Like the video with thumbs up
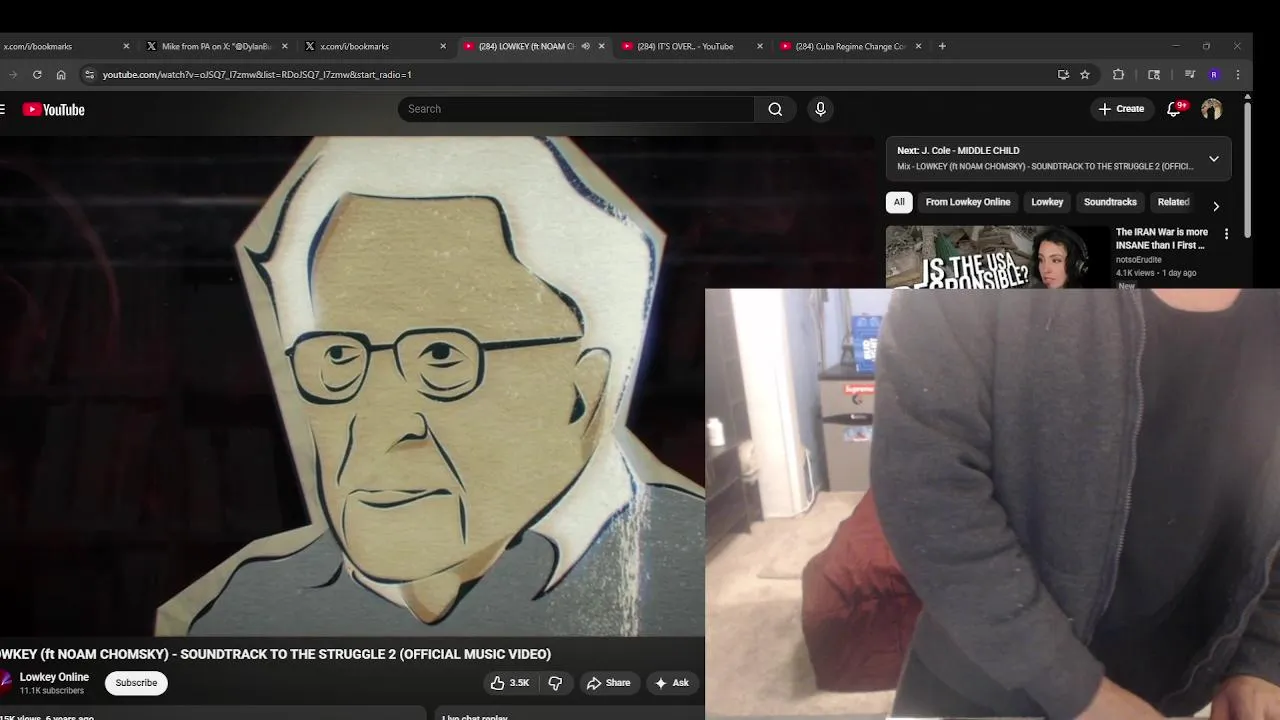 coord(510,683)
